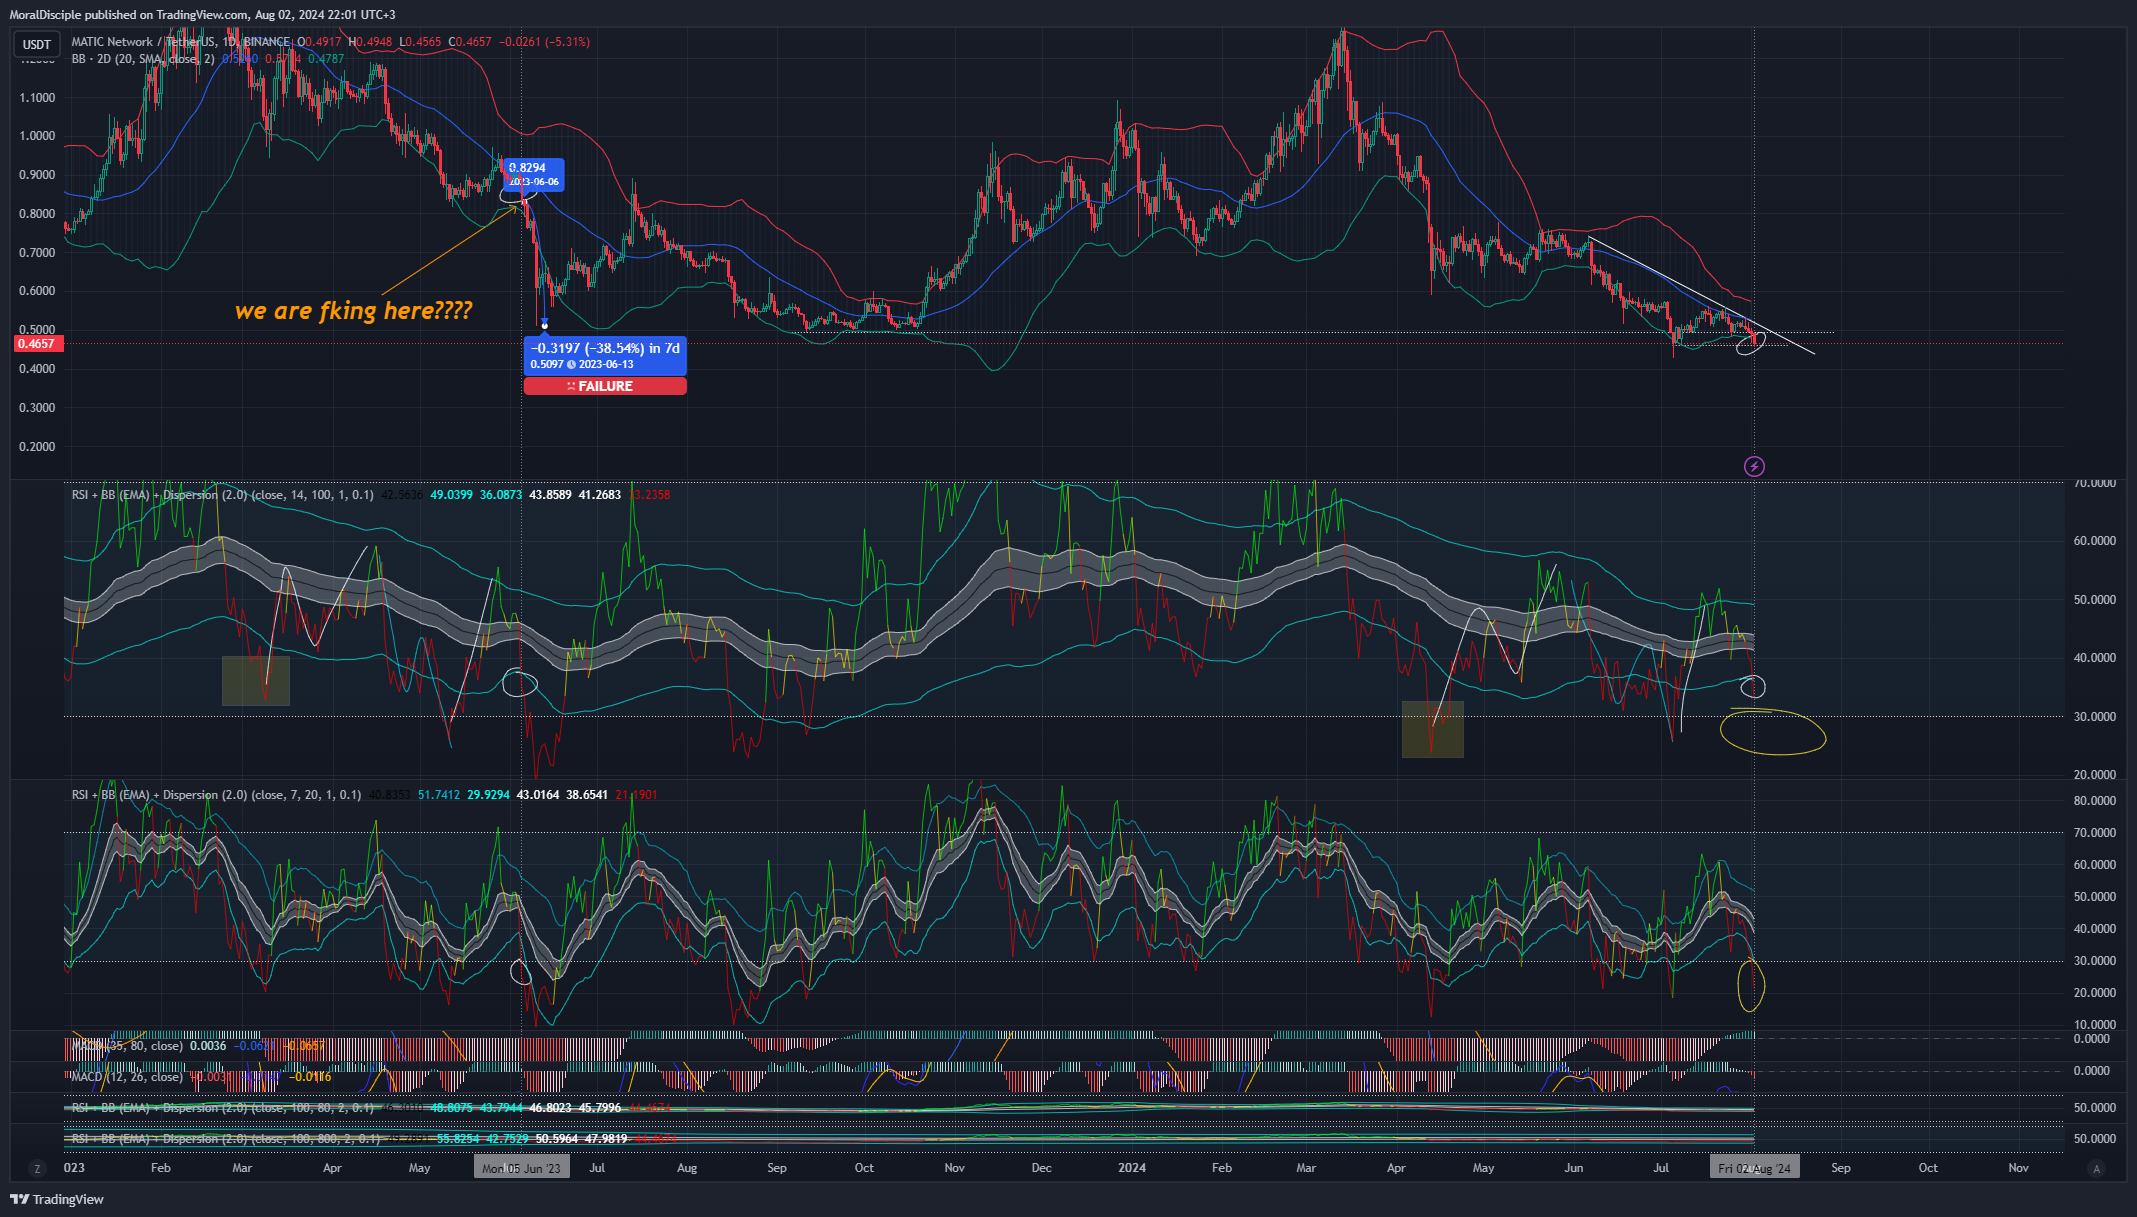Click the MoralDisciple published header text

pos(202,15)
